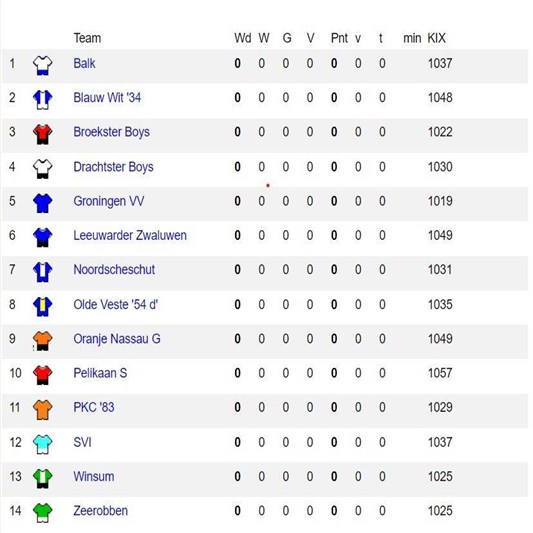The height and width of the screenshot is (533, 533).
Task: Click SVI light cyan shirt icon
Action: point(42,444)
